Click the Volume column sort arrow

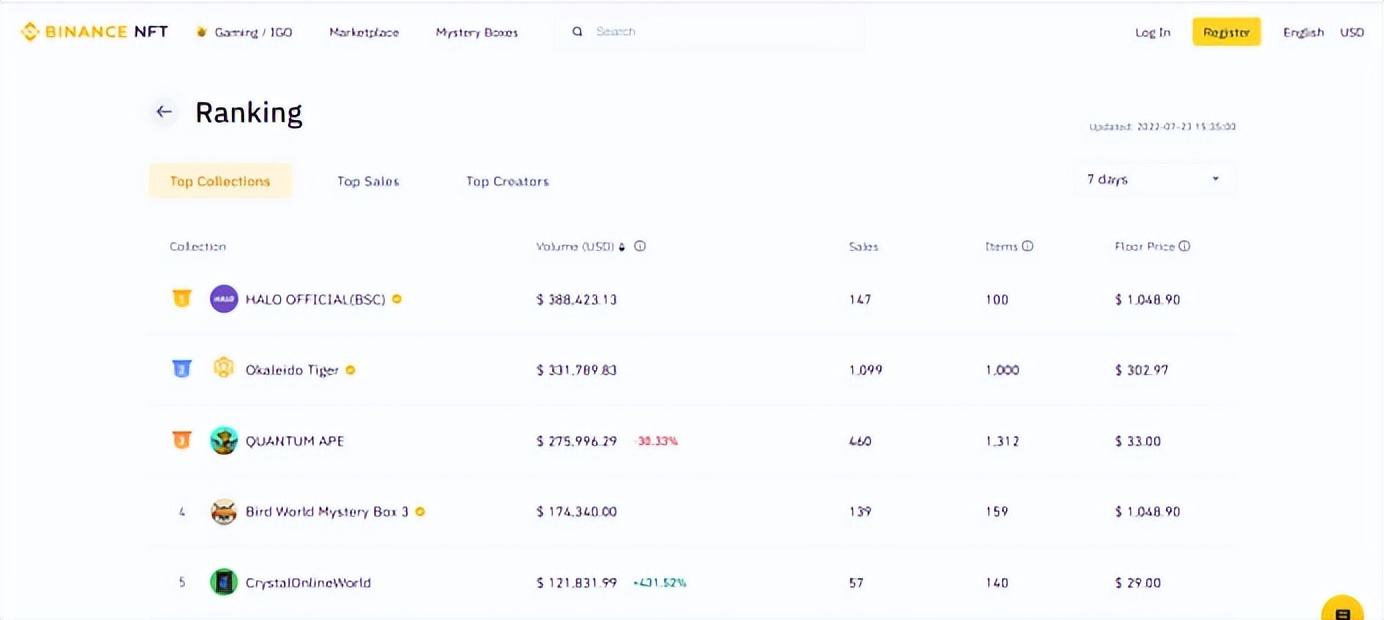[x=622, y=247]
